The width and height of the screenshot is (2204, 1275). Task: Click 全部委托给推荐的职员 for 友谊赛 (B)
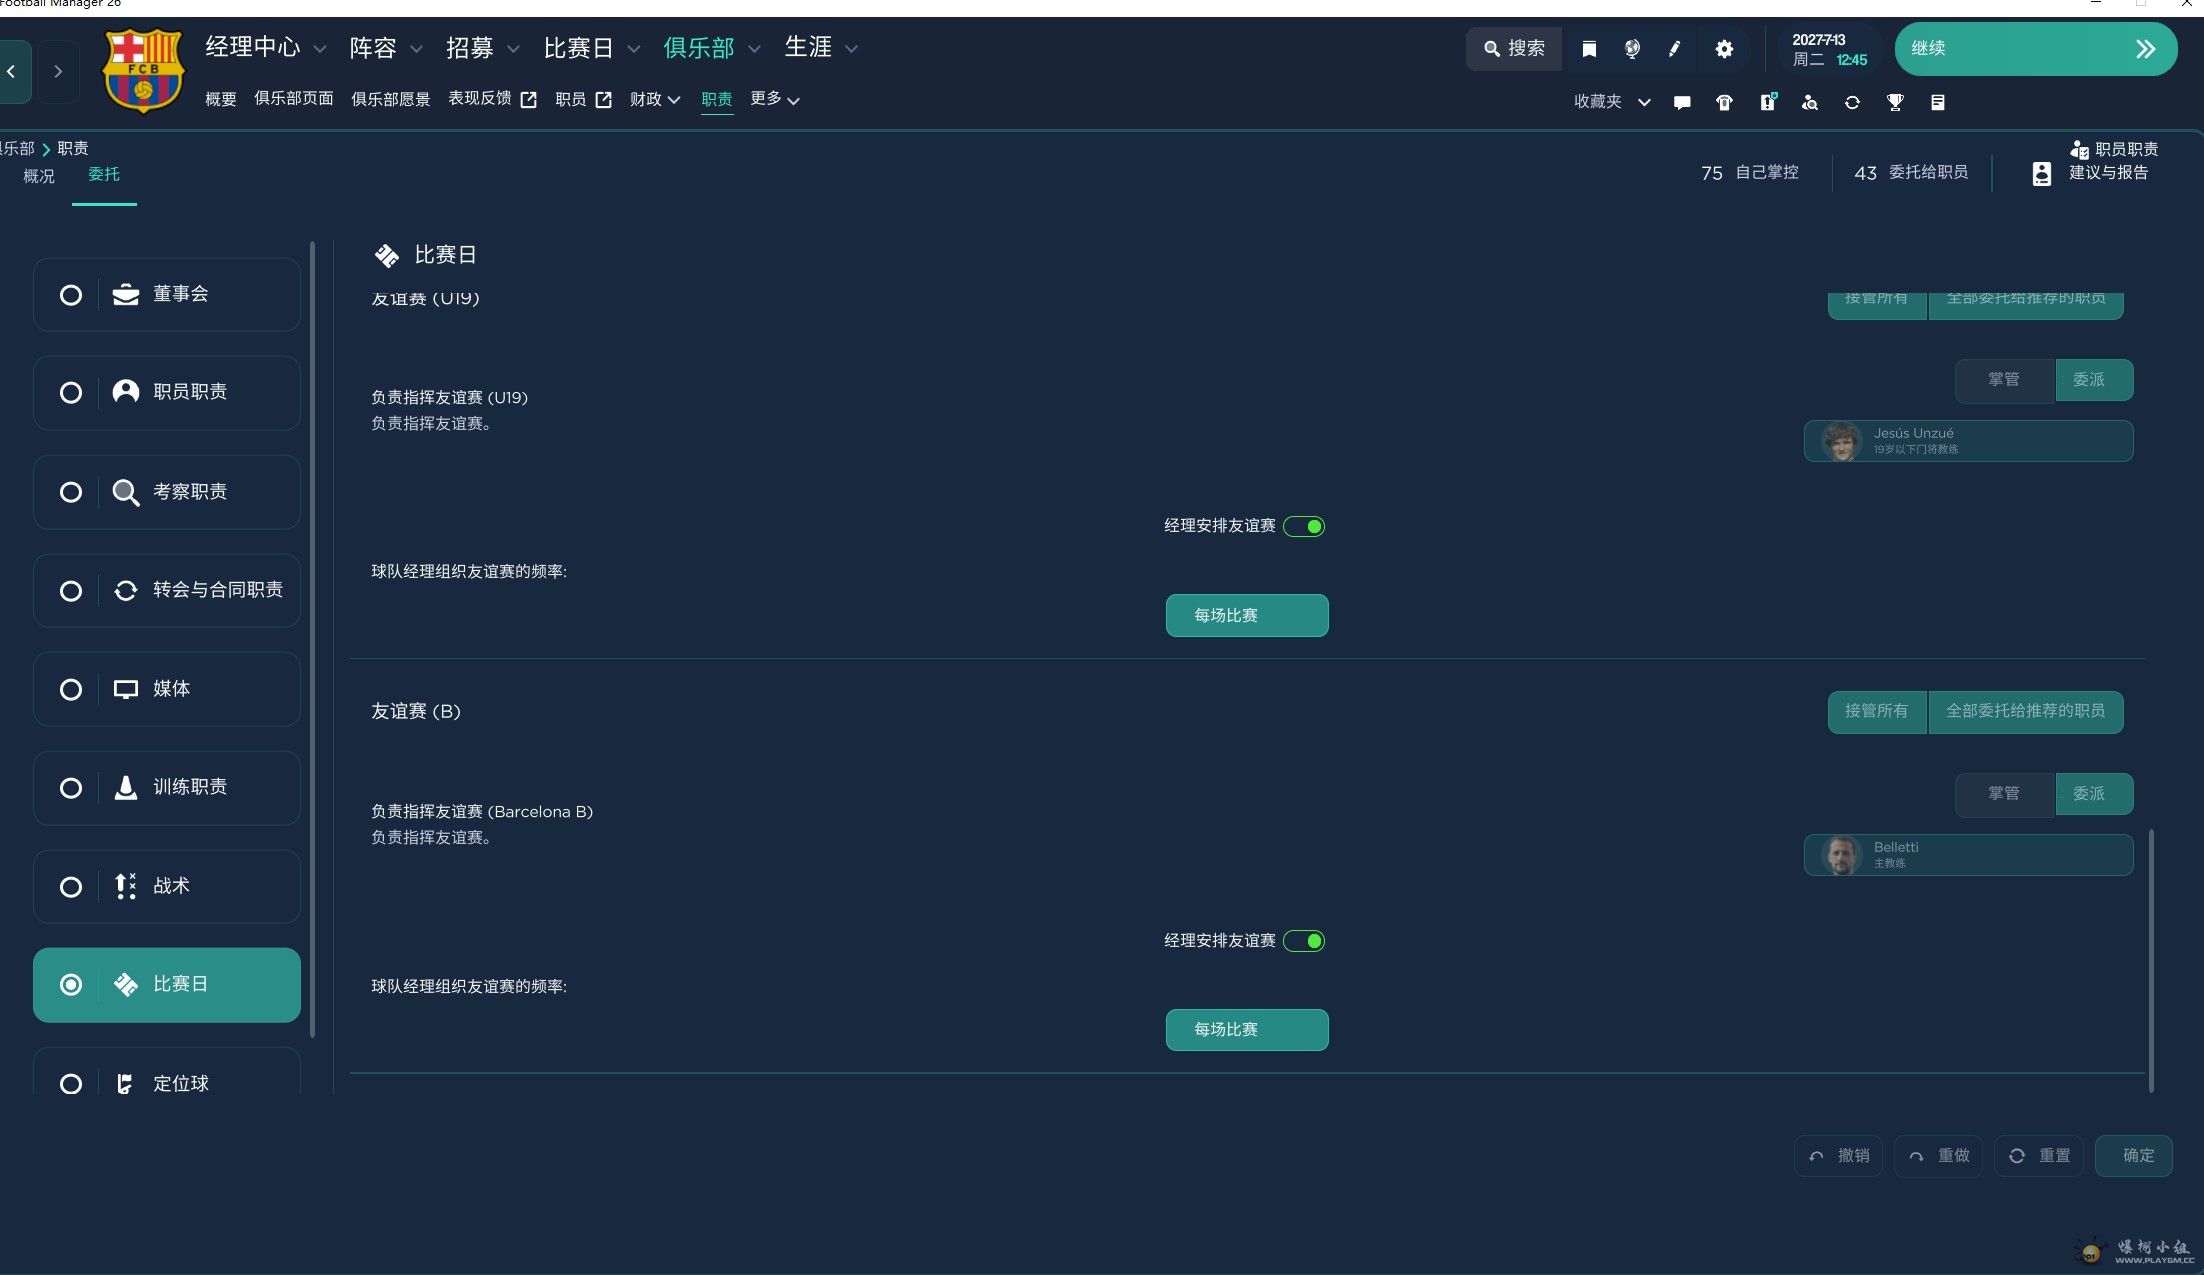(2026, 712)
